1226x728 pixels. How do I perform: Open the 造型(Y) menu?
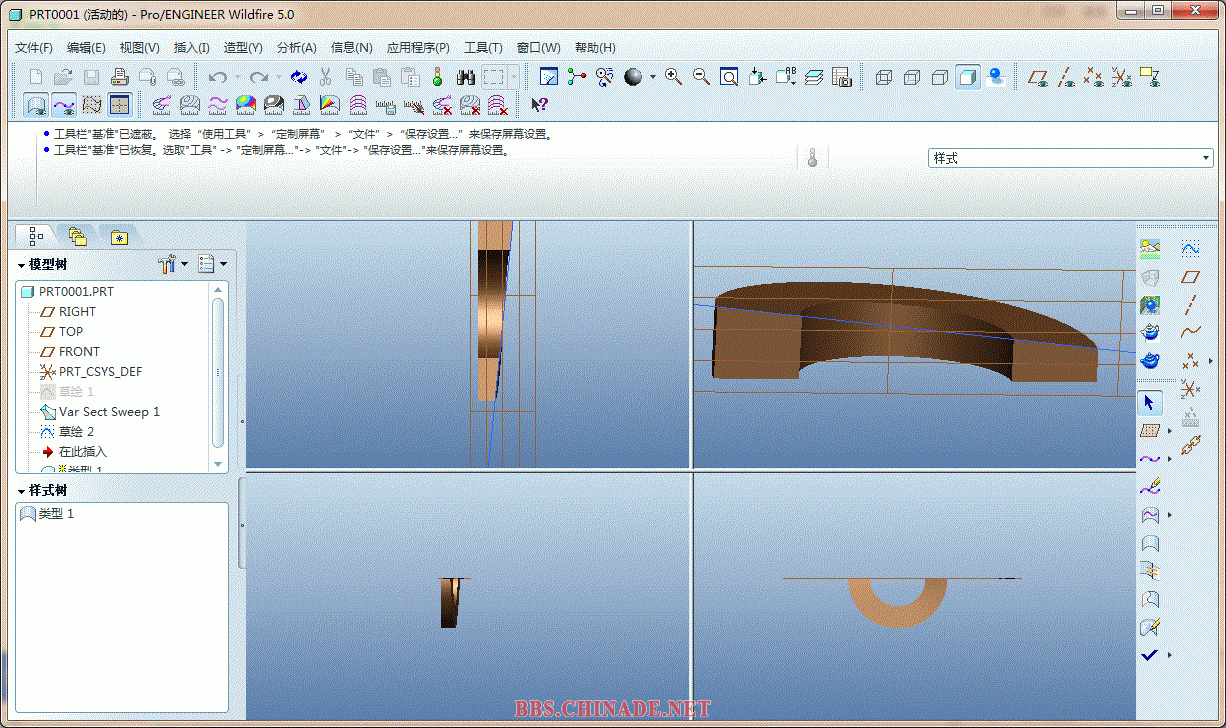[x=243, y=47]
